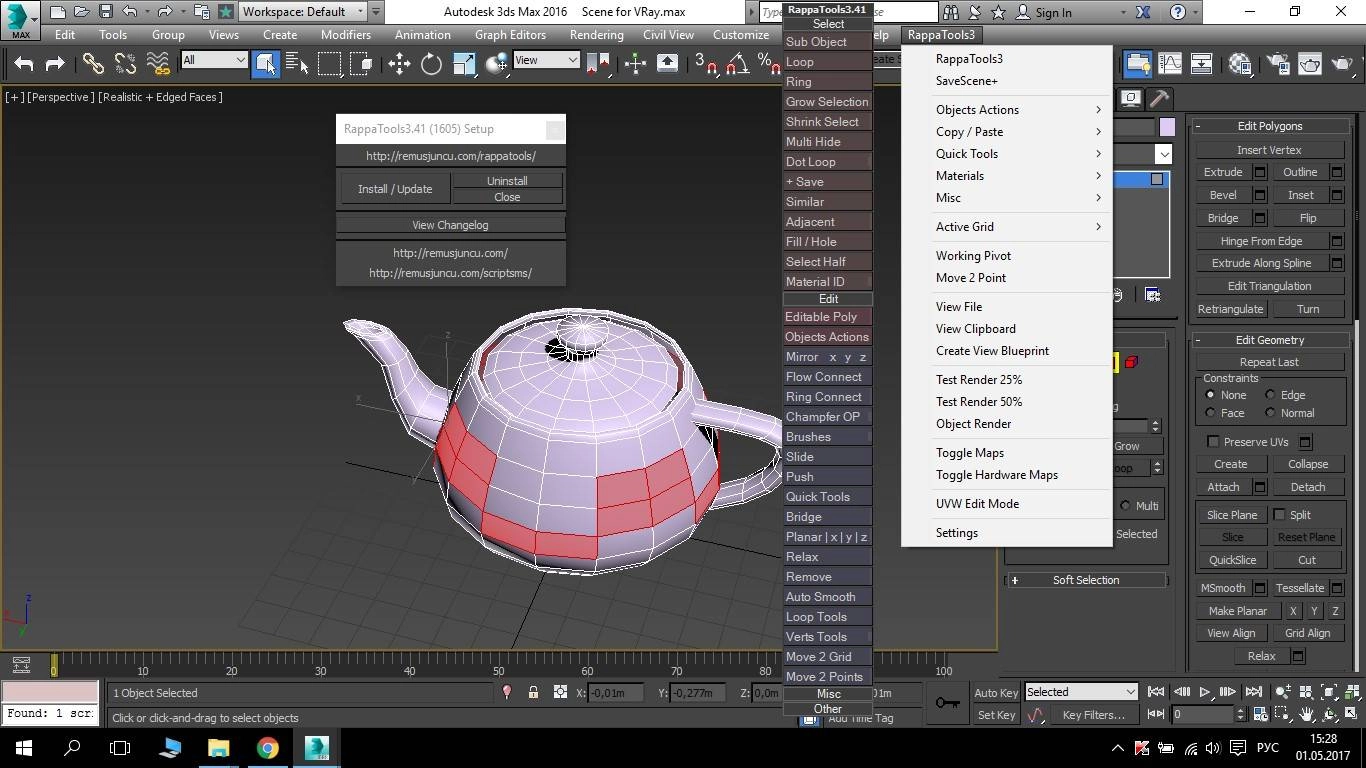
Task: Click Uninstall in RappaTools setup dialog
Action: (507, 181)
